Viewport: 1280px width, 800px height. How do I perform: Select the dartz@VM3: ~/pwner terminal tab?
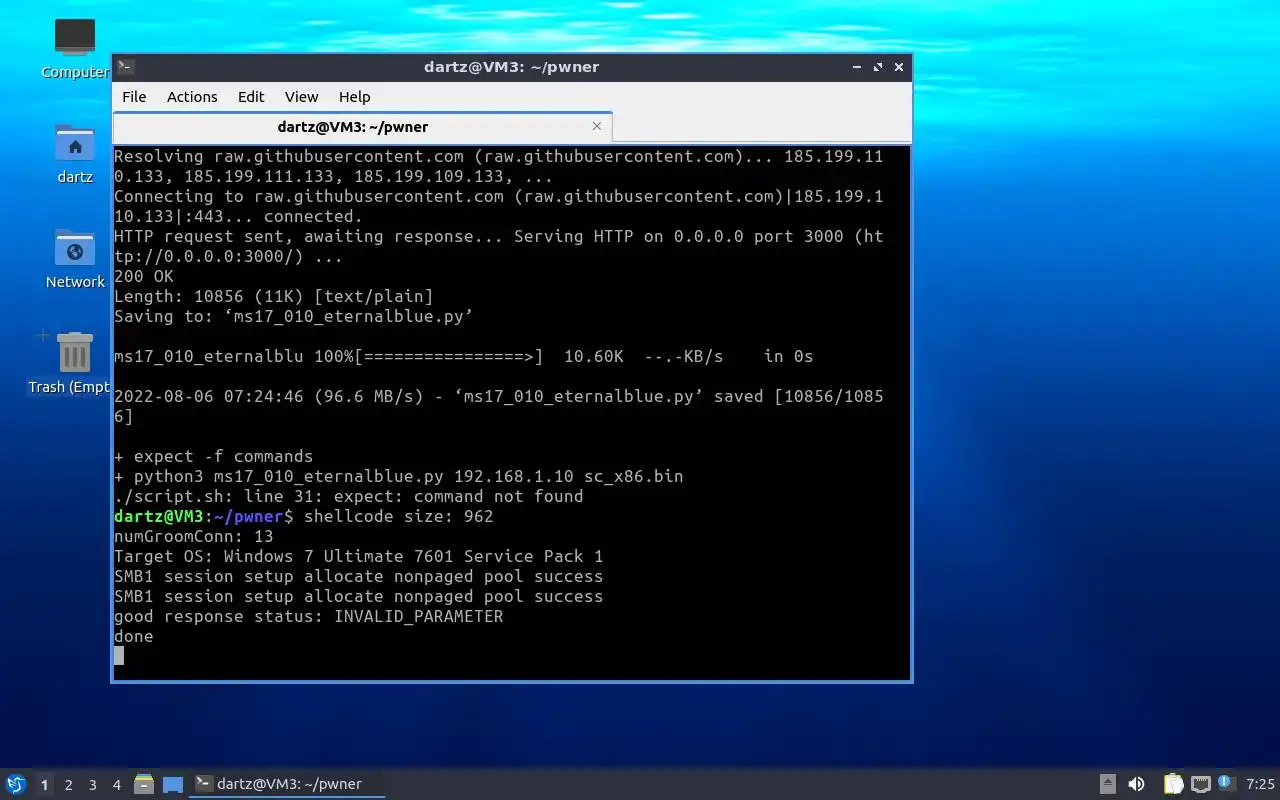pyautogui.click(x=352, y=127)
